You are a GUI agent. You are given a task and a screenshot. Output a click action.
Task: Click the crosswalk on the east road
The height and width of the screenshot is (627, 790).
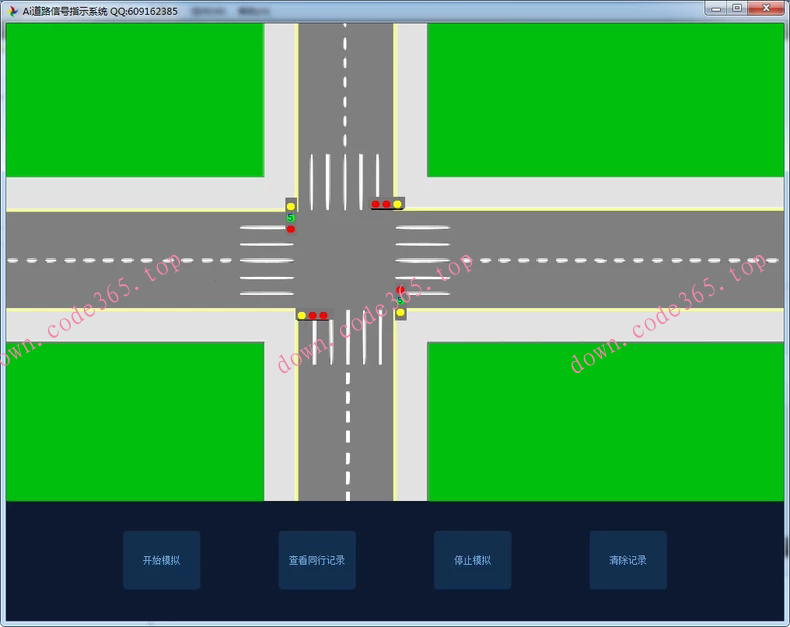point(423,261)
